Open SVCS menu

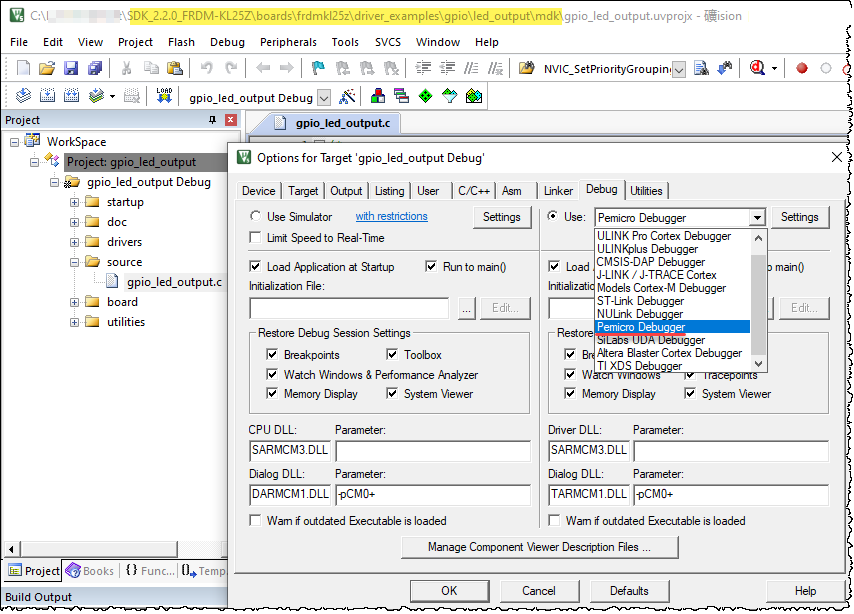(x=388, y=42)
